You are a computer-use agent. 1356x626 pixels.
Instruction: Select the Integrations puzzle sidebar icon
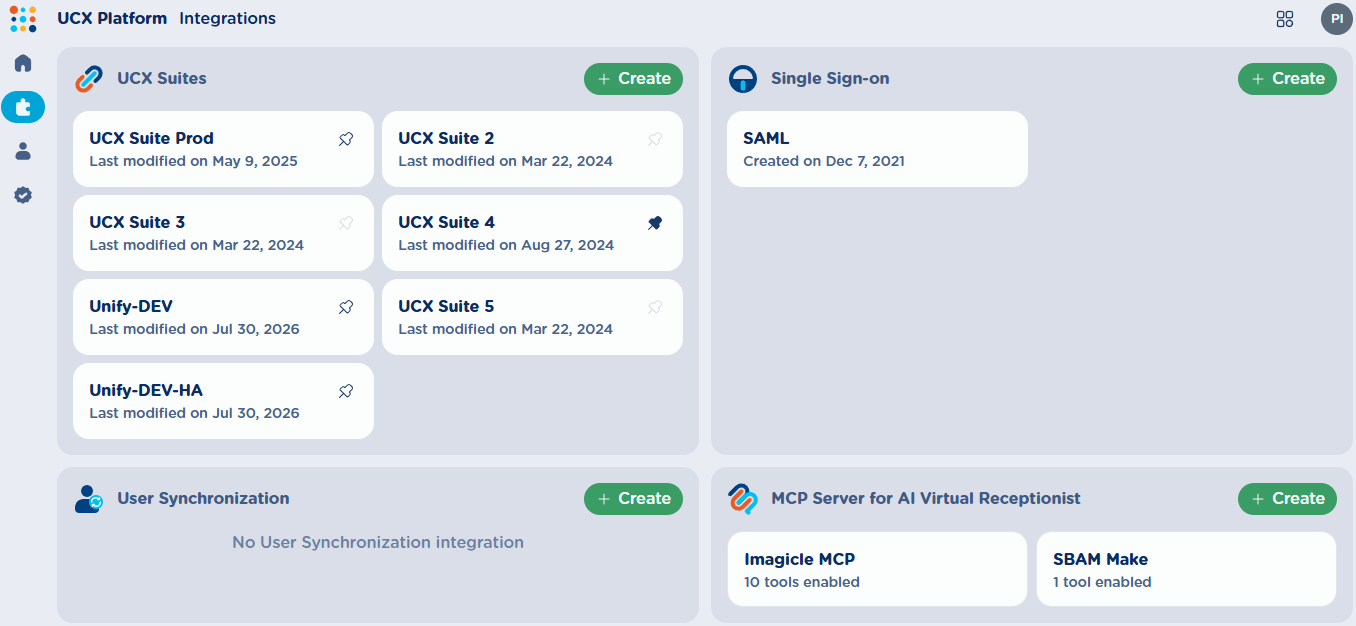[23, 107]
